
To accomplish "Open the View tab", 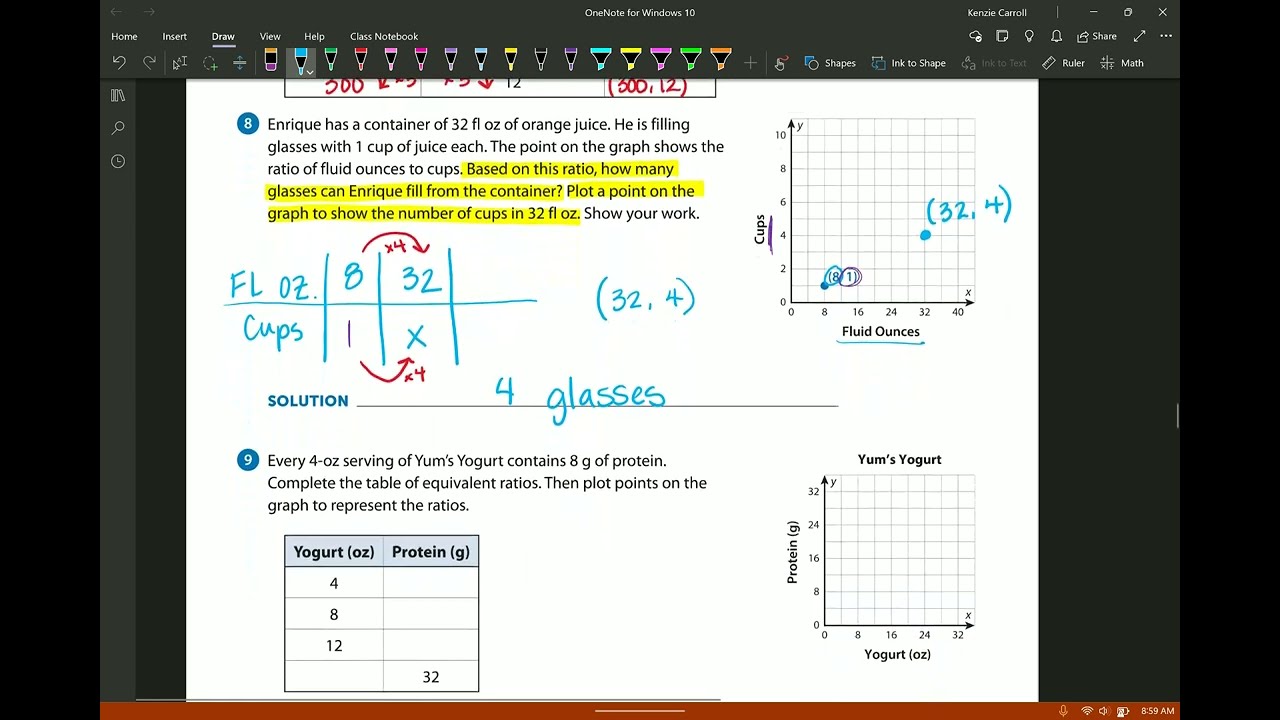I will (270, 36).
